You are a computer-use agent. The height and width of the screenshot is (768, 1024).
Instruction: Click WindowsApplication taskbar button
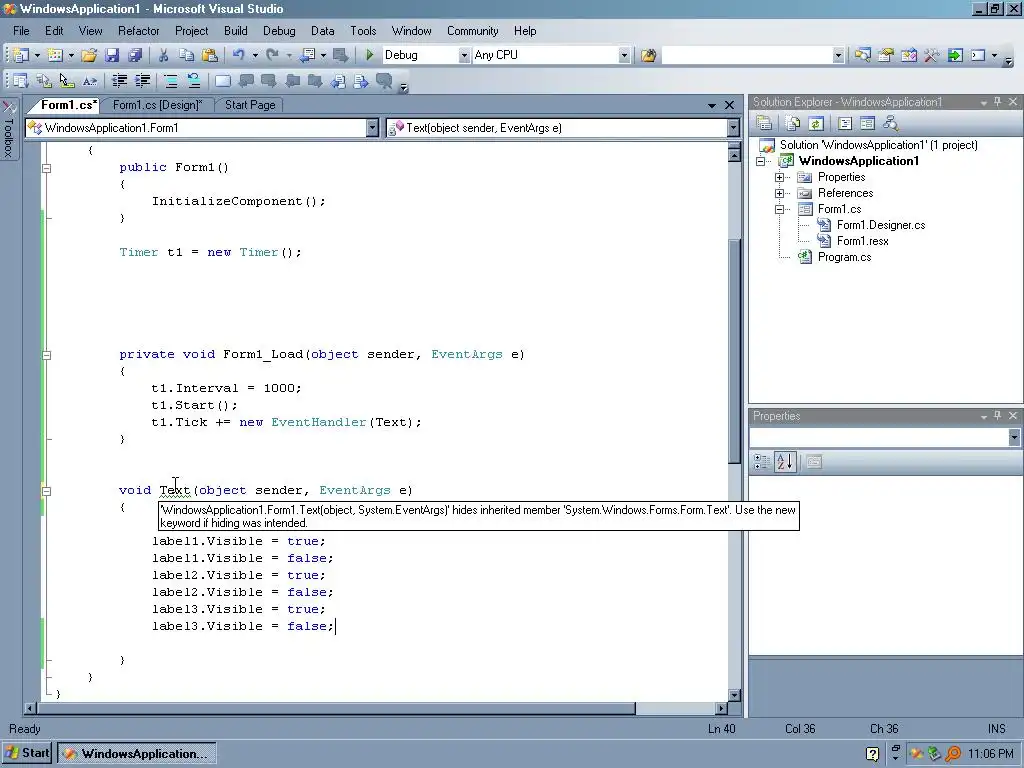tap(136, 754)
